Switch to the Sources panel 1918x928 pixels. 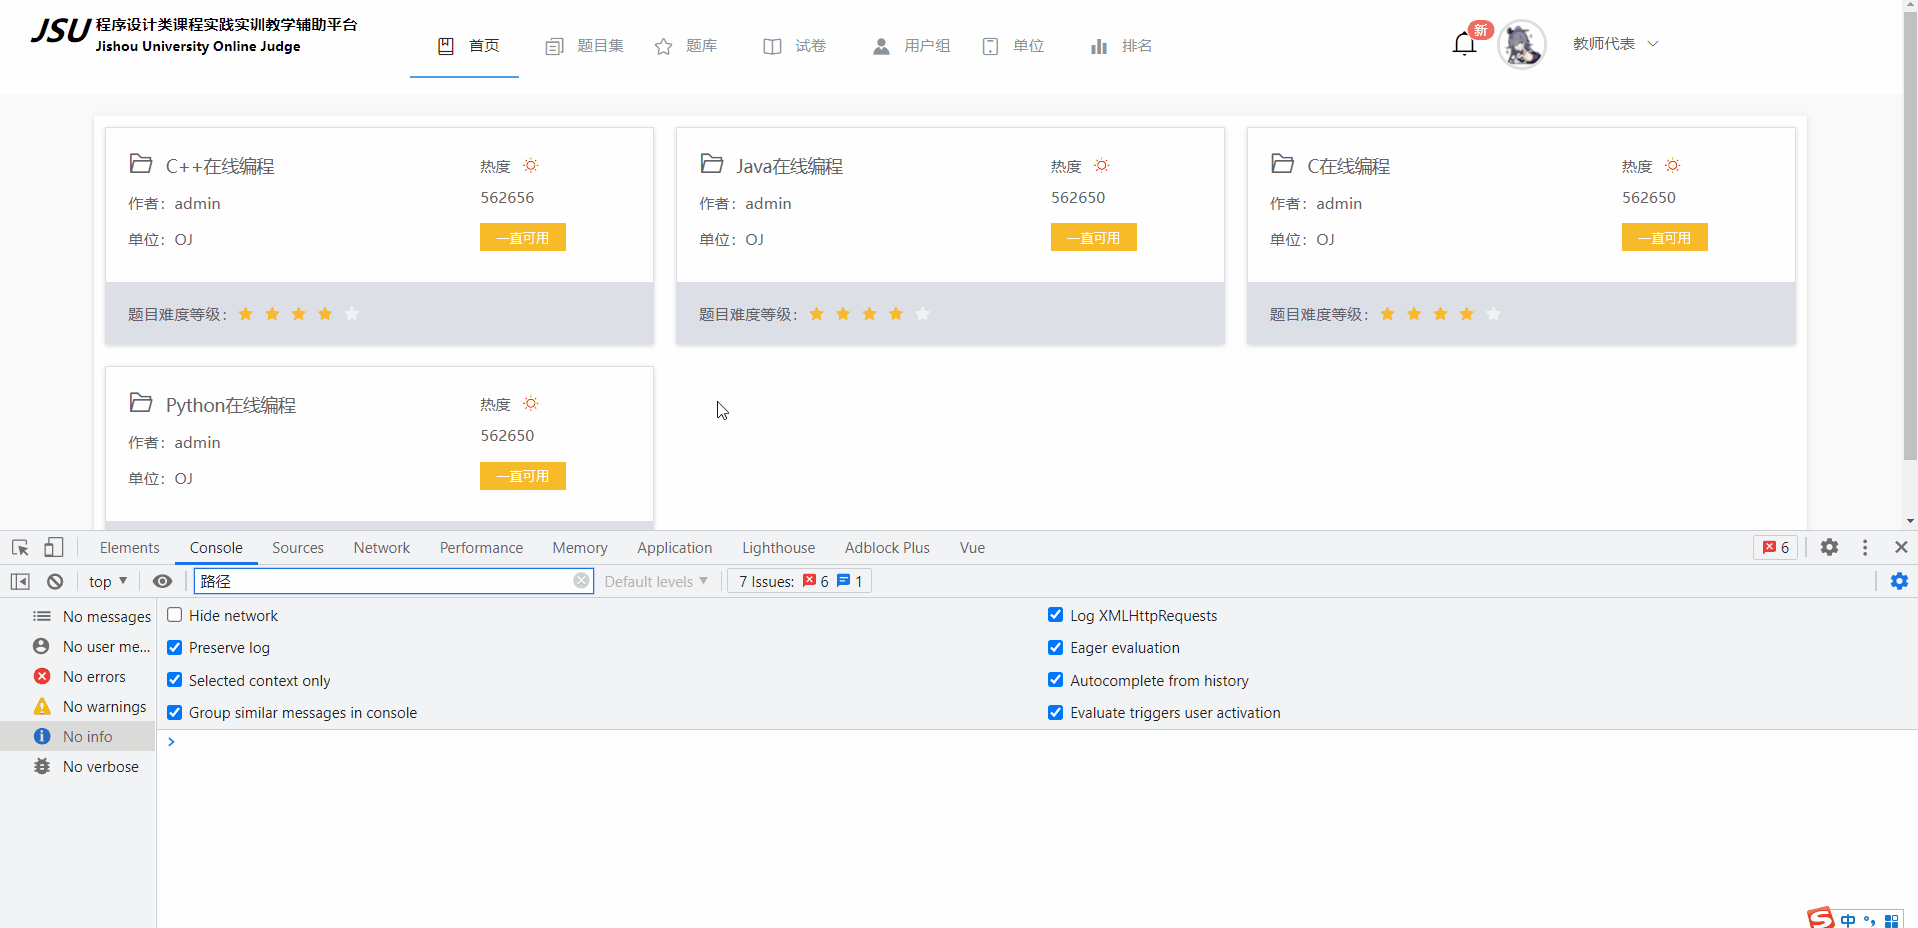pos(298,548)
